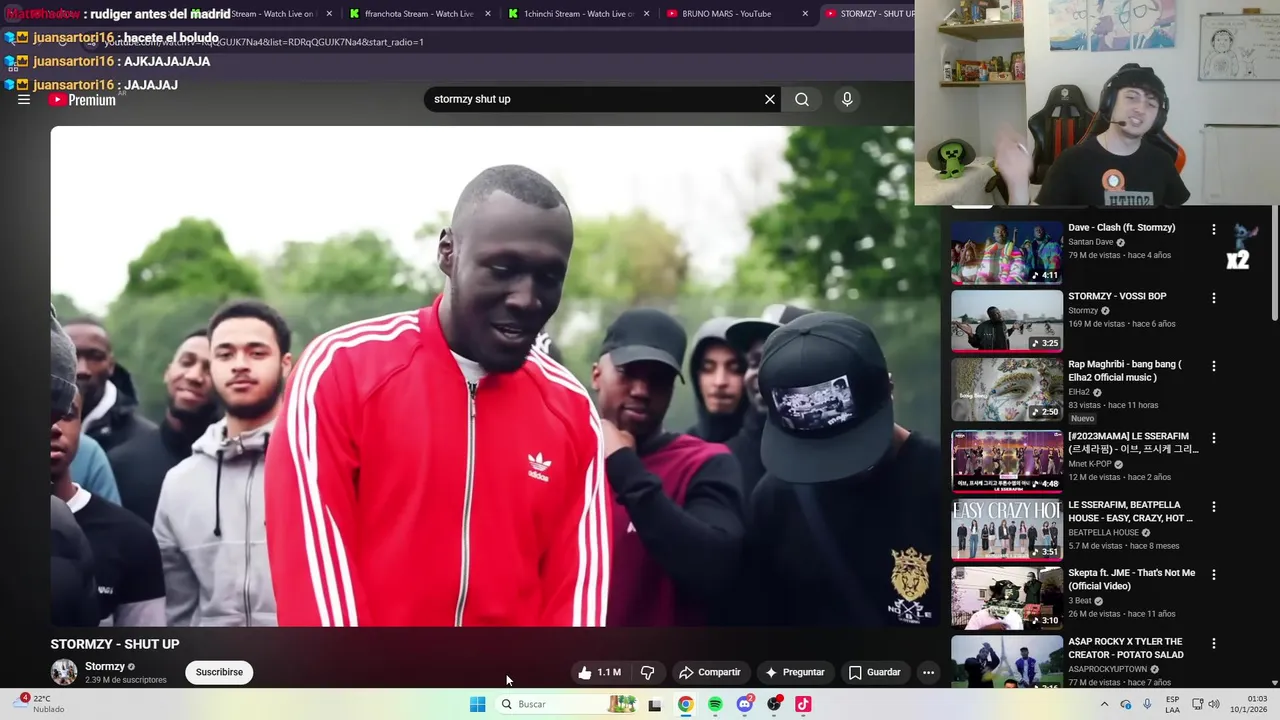
Task: Clear the search box text with the X
Action: click(770, 99)
